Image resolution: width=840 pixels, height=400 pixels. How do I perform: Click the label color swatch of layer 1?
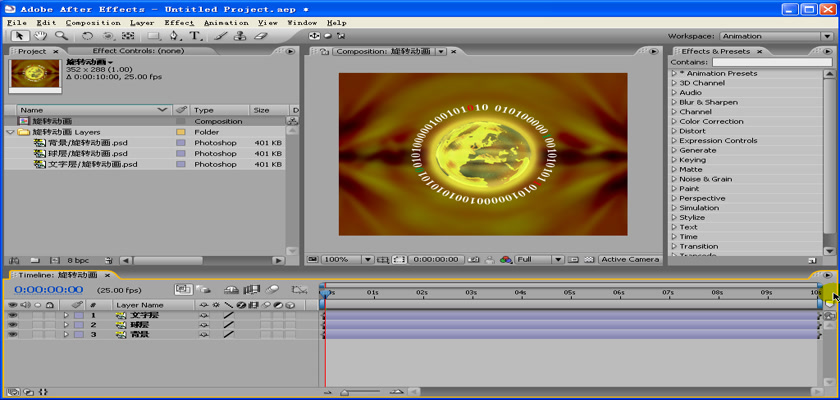click(79, 315)
